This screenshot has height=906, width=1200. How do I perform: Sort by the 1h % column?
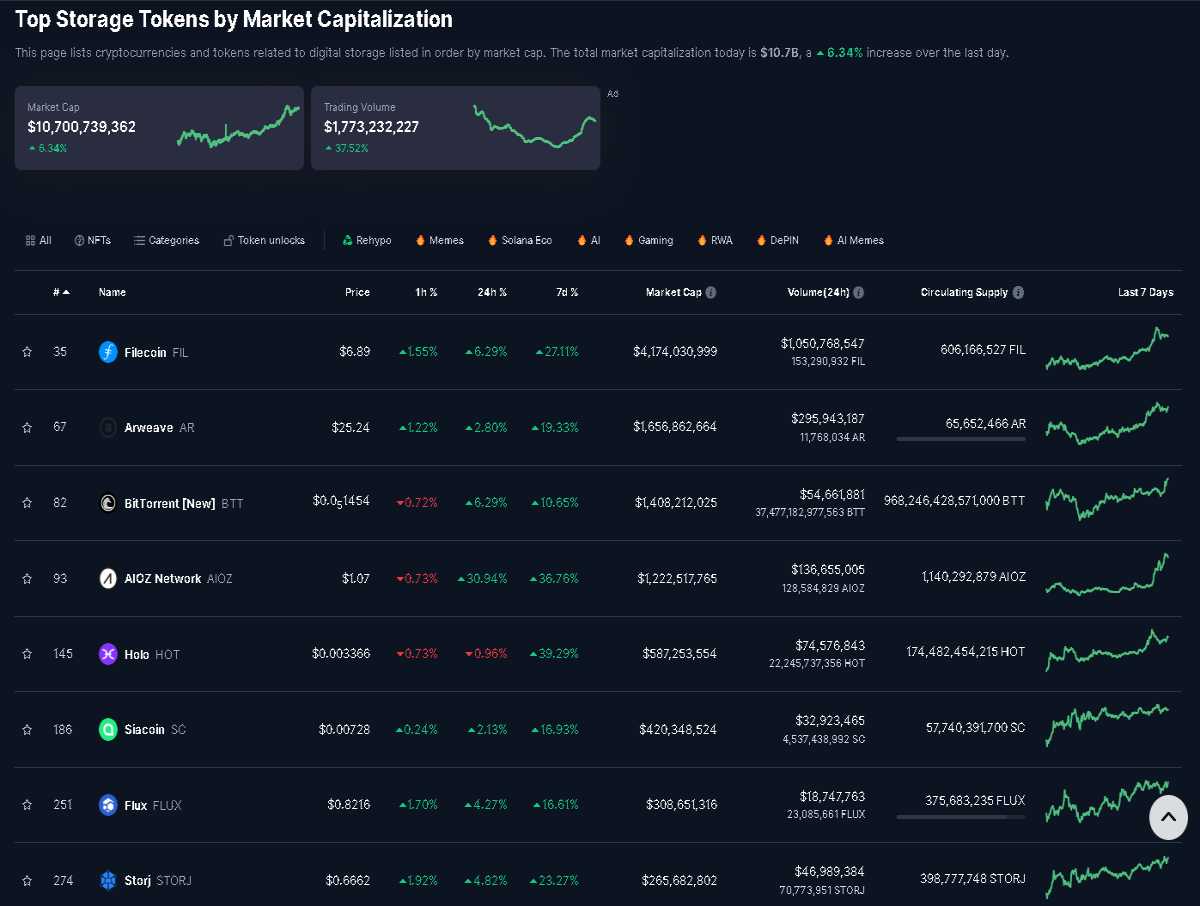[x=427, y=293]
